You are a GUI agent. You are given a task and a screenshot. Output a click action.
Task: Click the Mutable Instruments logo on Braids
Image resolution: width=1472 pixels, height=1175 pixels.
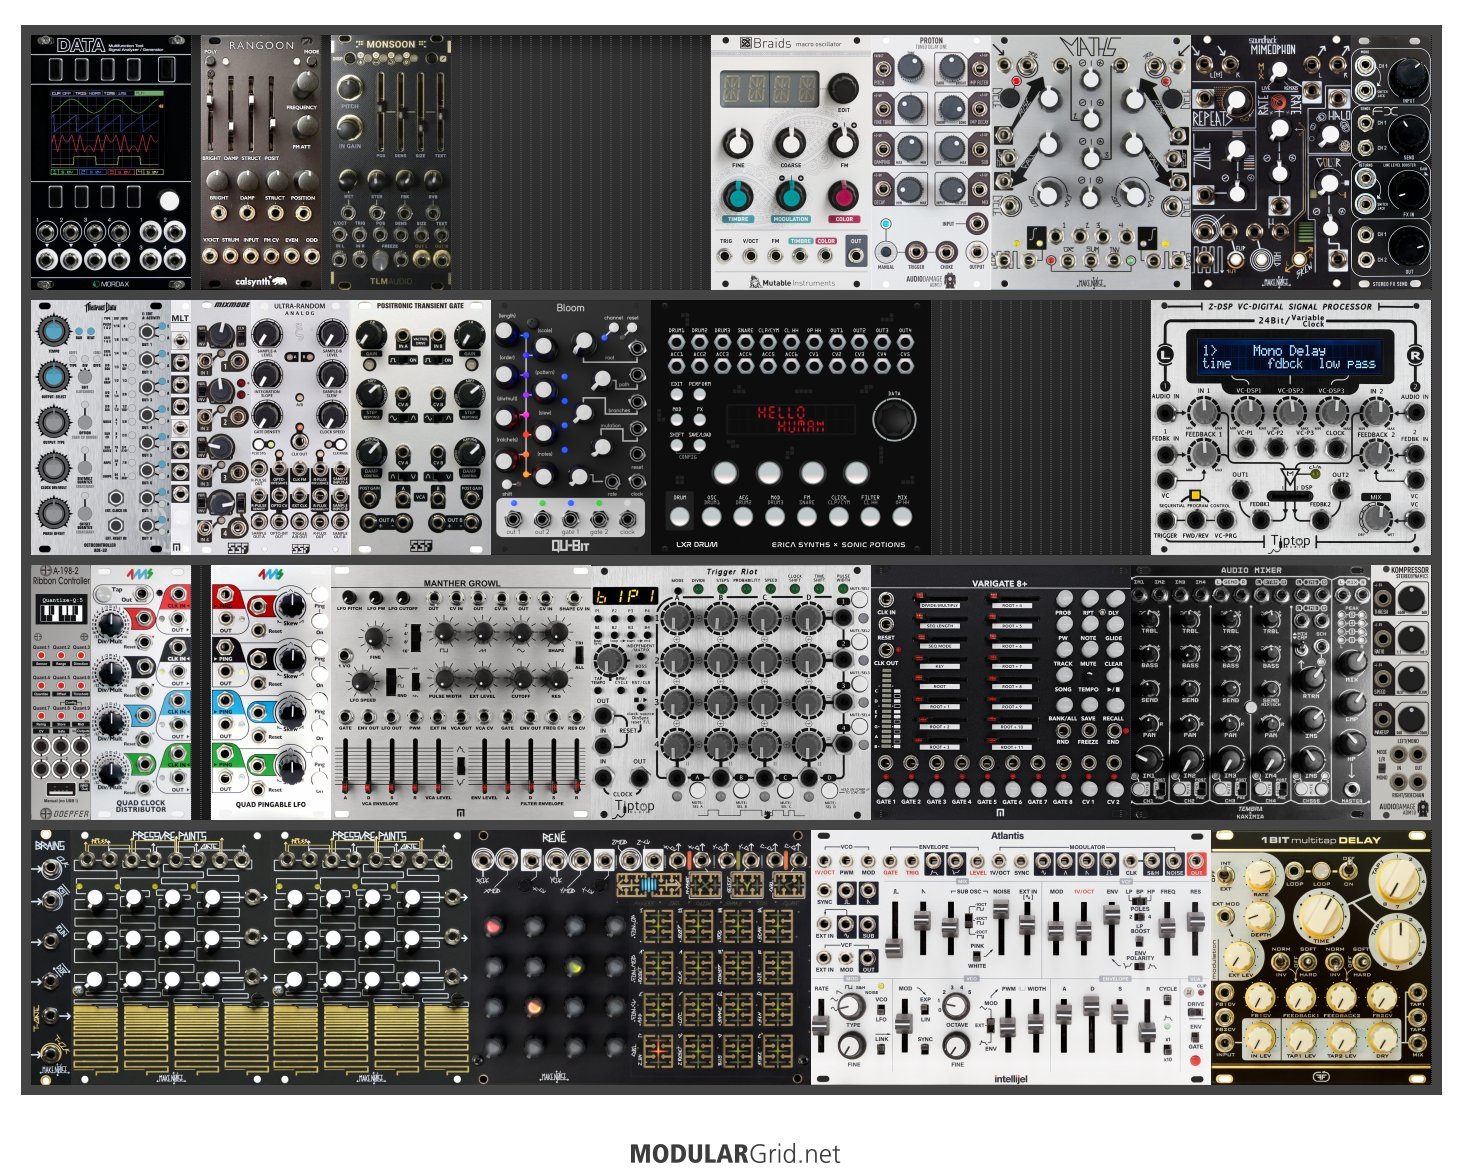click(x=790, y=282)
